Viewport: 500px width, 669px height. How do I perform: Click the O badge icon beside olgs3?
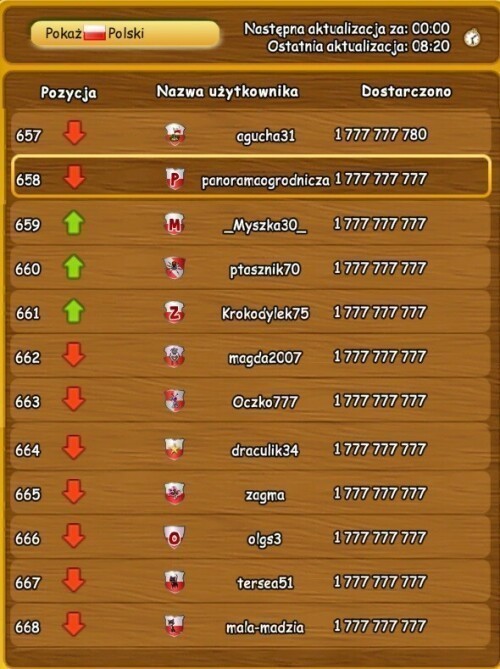[174, 537]
